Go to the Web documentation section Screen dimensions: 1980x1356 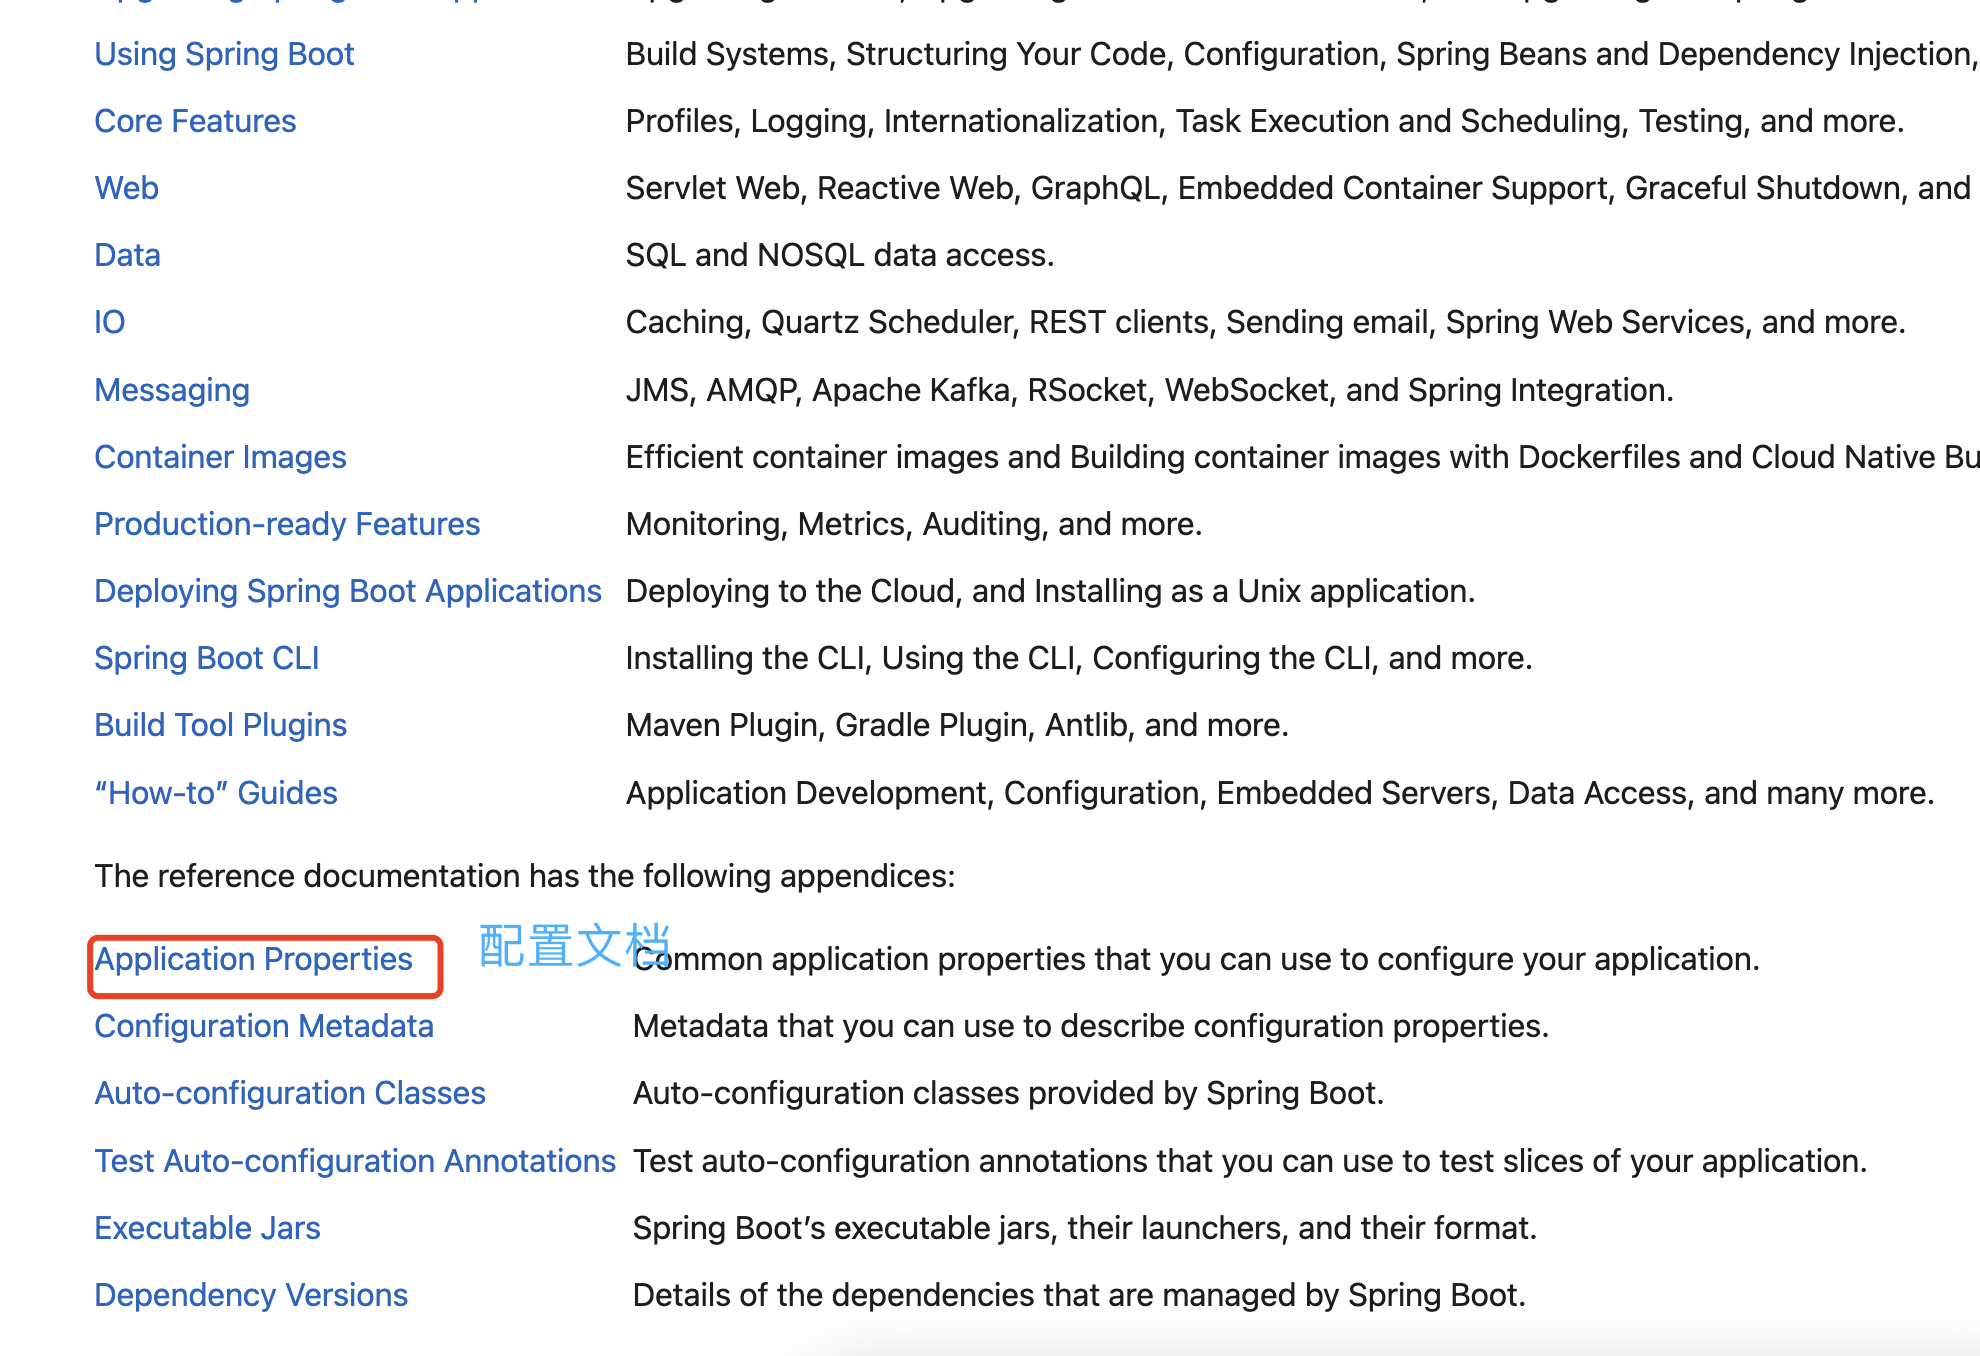point(126,188)
